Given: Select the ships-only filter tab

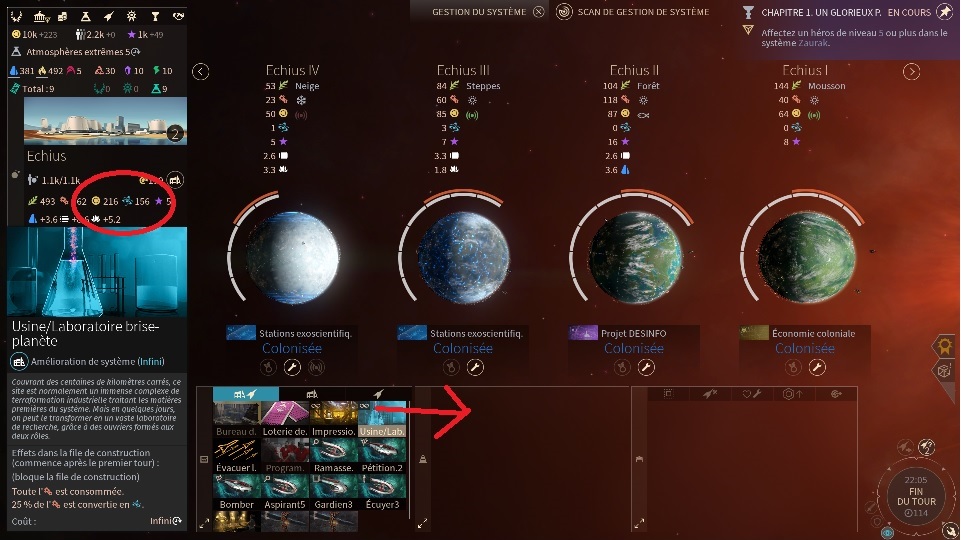Looking at the screenshot, I should (378, 394).
